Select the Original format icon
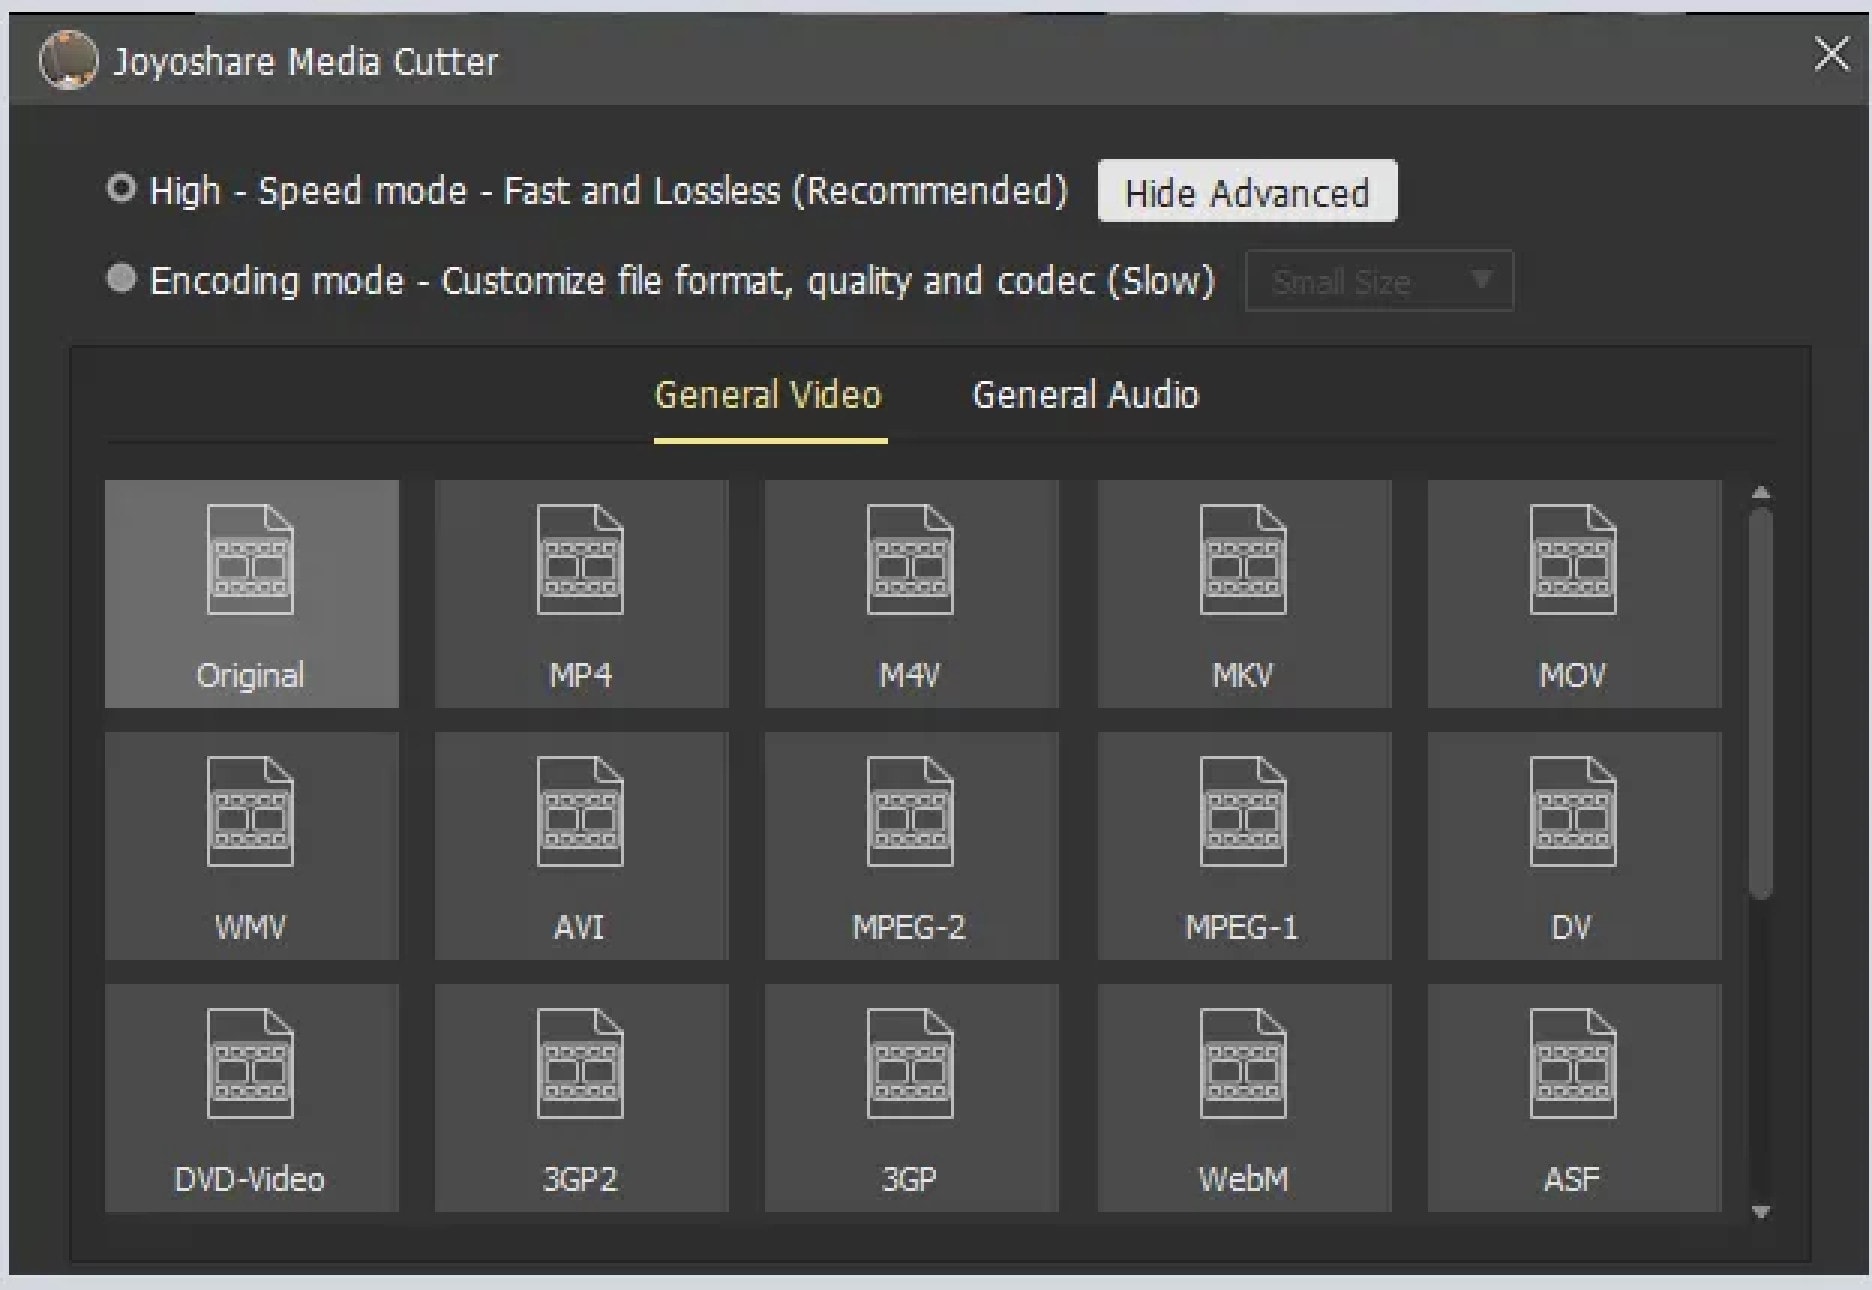The height and width of the screenshot is (1290, 1872). click(251, 594)
